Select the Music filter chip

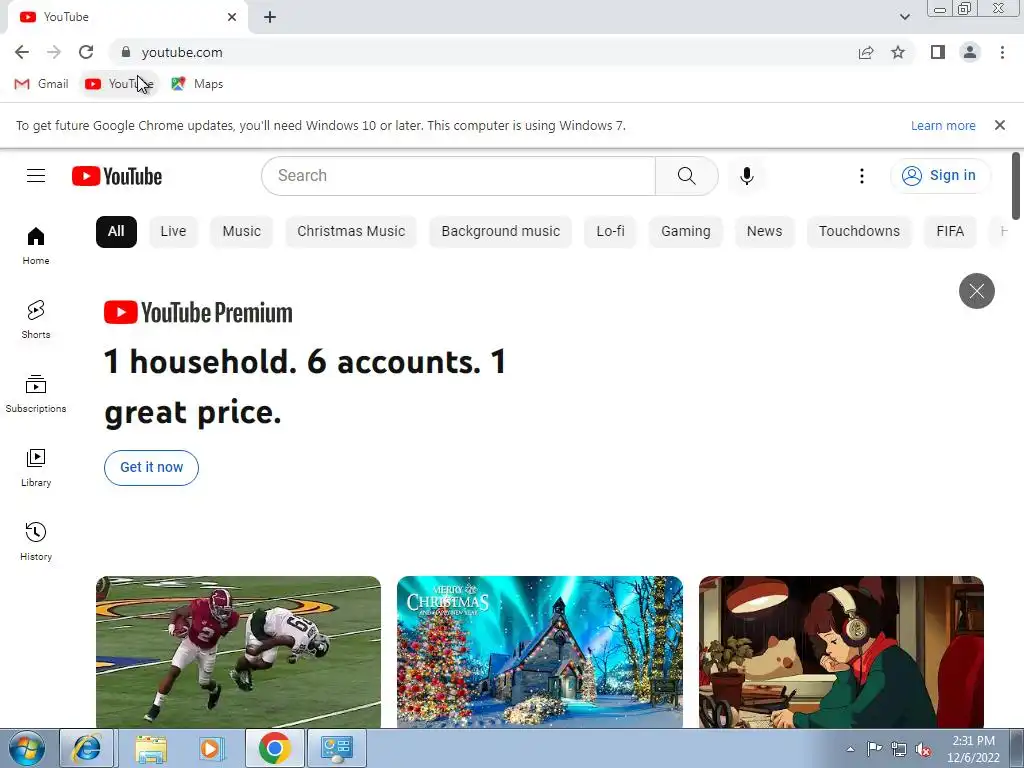[241, 232]
